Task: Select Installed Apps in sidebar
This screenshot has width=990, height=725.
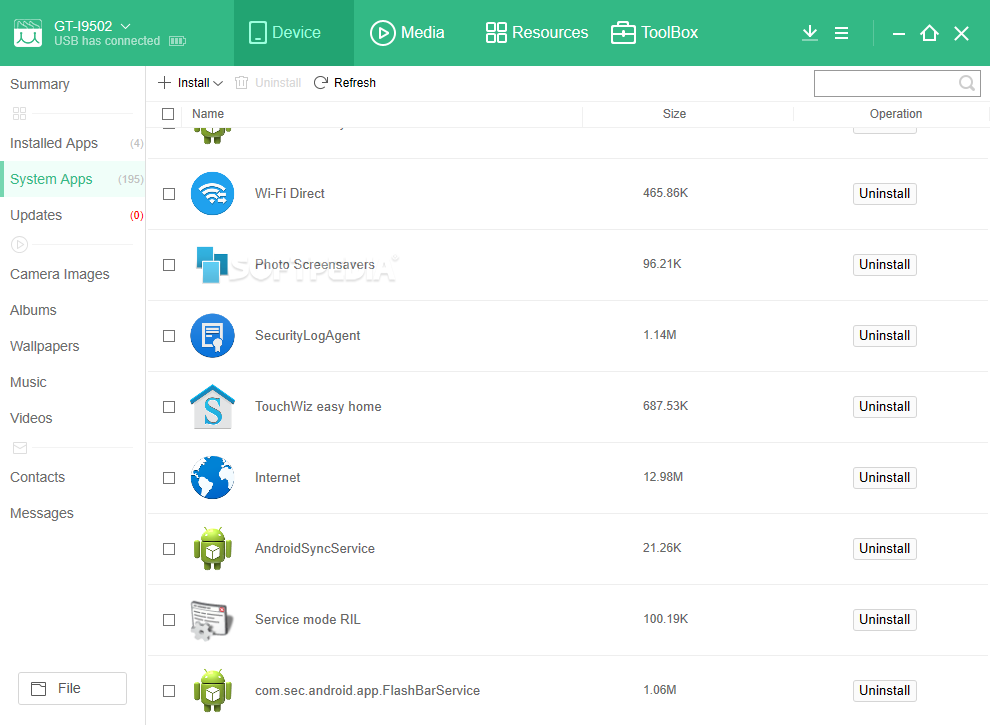Action: point(73,143)
